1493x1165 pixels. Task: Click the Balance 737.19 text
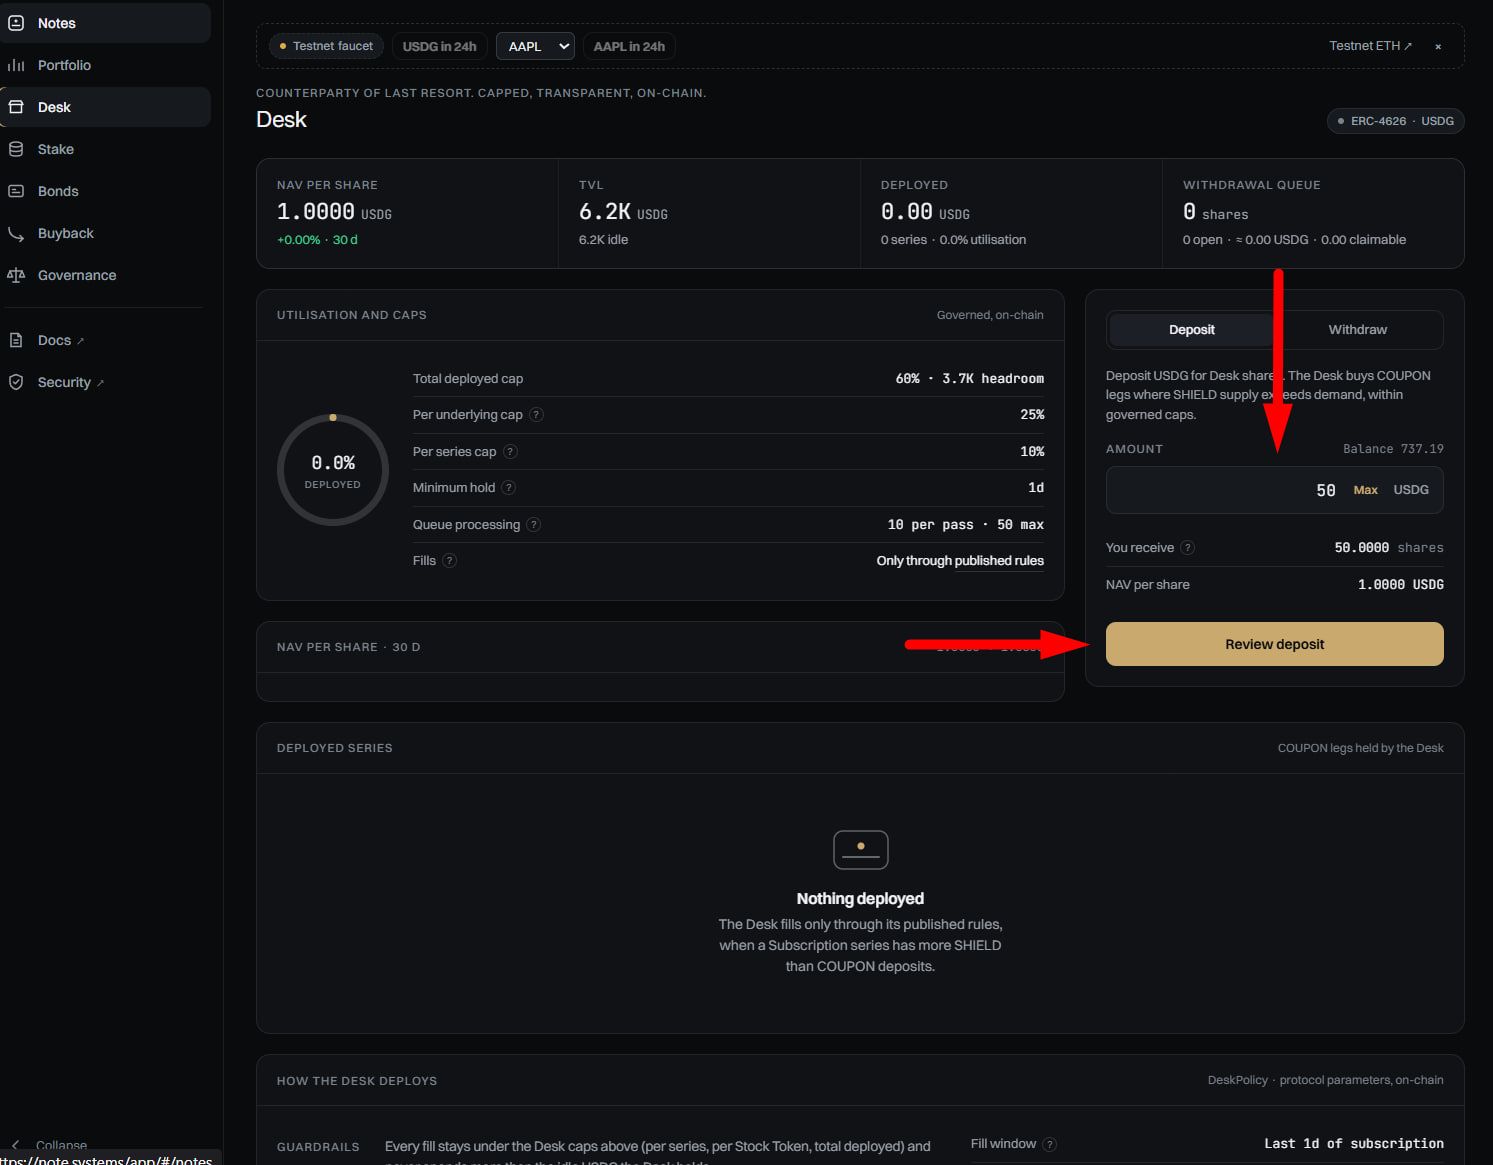1393,449
